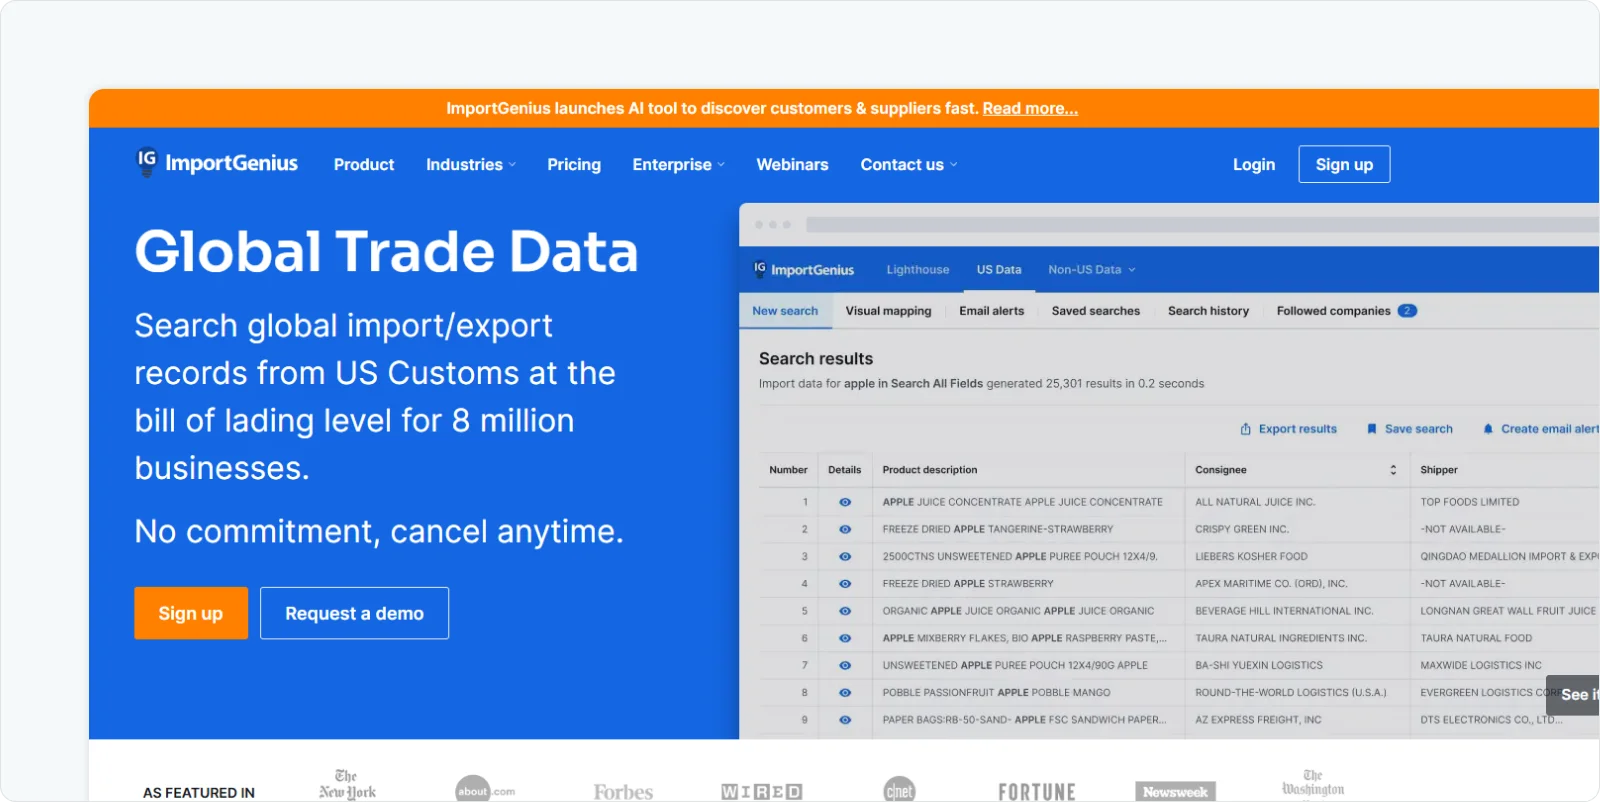Click TOP FOODS LIMITED shipper cell
The width and height of the screenshot is (1600, 802).
[x=1470, y=502]
